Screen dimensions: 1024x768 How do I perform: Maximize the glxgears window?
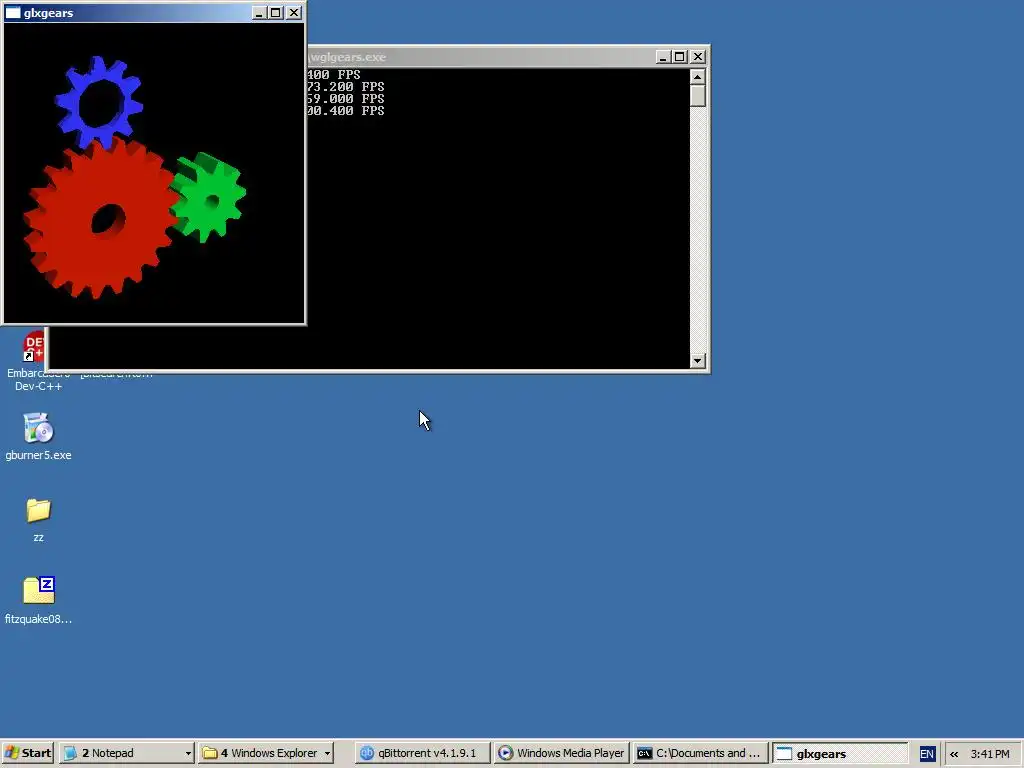(x=276, y=12)
